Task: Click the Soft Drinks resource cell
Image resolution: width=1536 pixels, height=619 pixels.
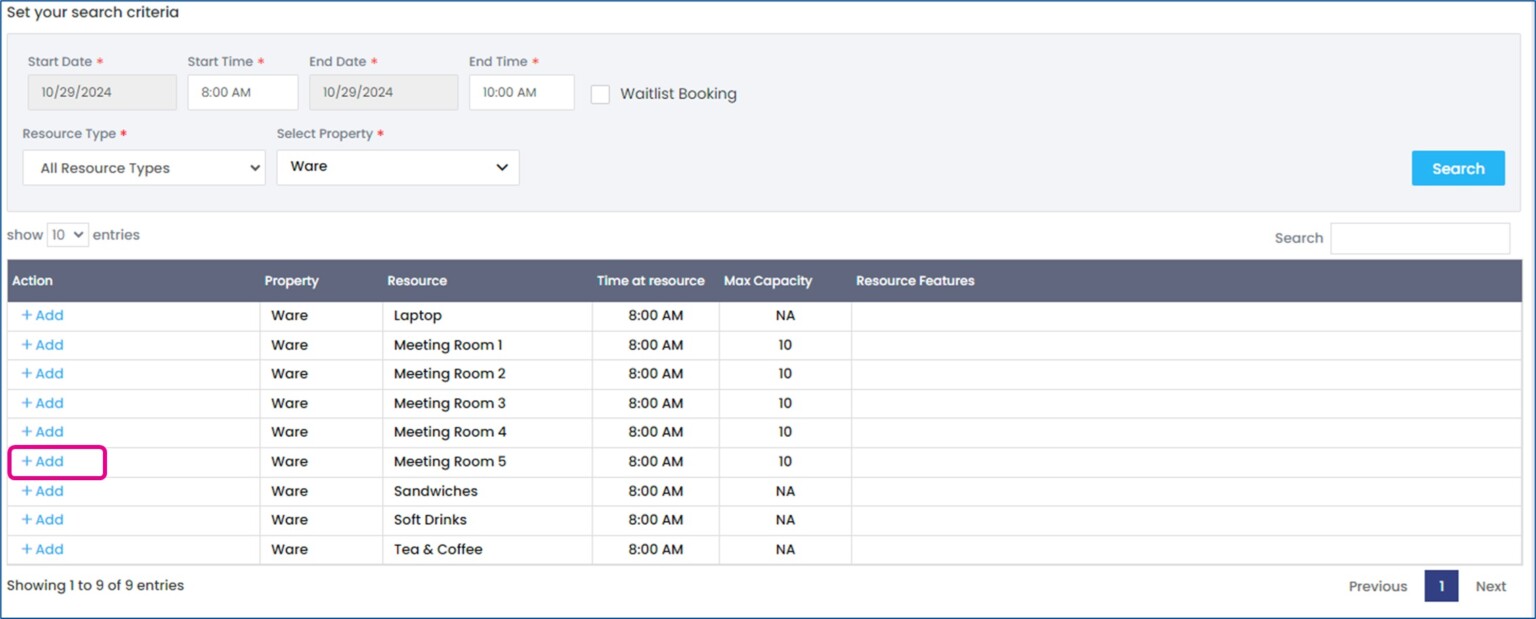Action: [487, 520]
